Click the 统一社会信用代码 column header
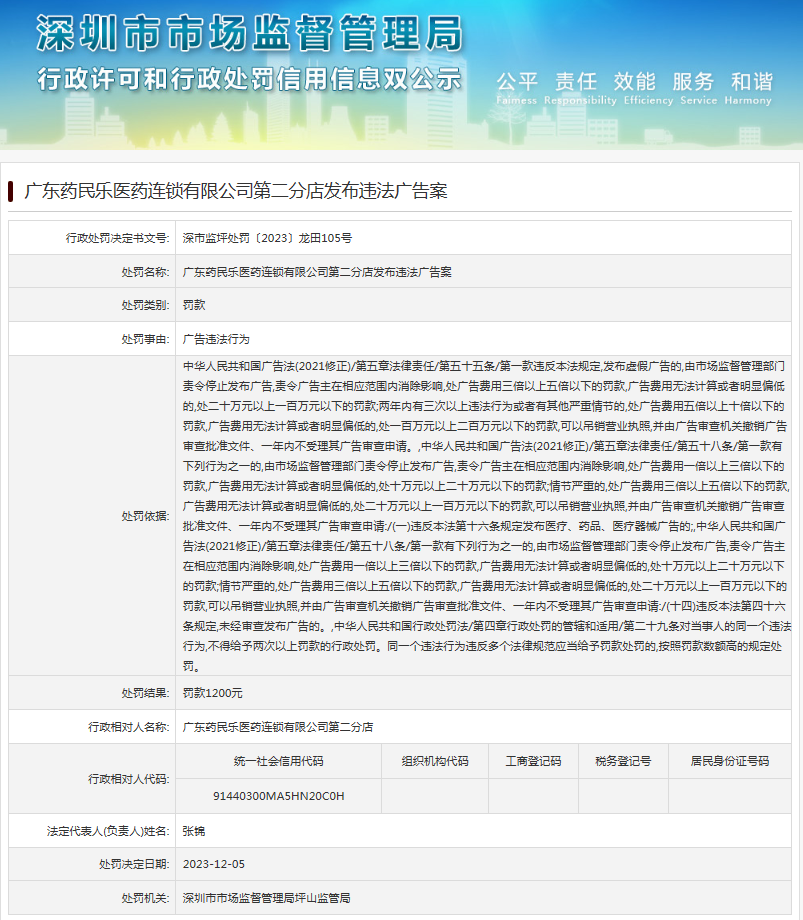This screenshot has height=920, width=803. coord(279,762)
